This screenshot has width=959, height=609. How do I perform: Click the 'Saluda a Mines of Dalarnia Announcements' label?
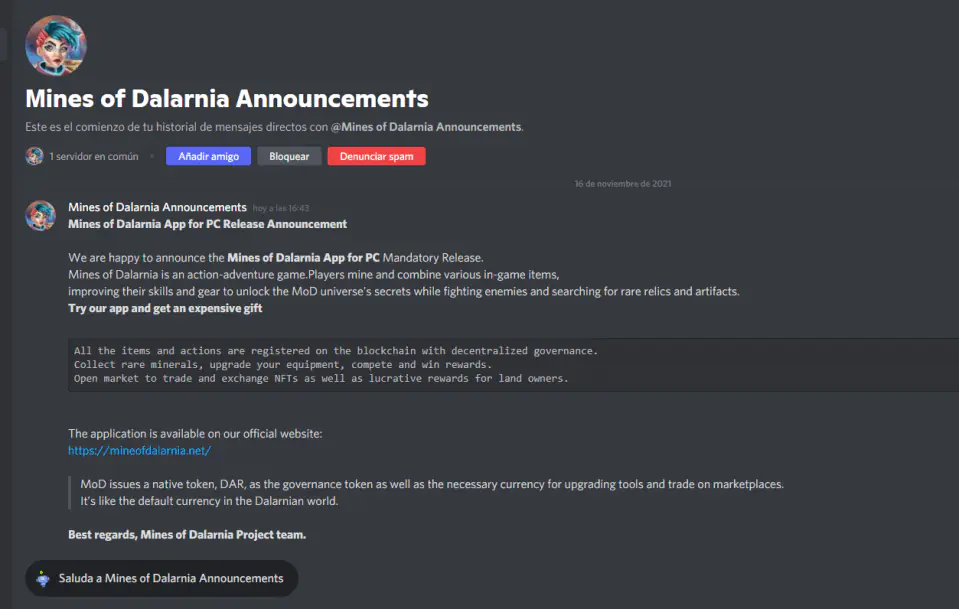[x=171, y=578]
